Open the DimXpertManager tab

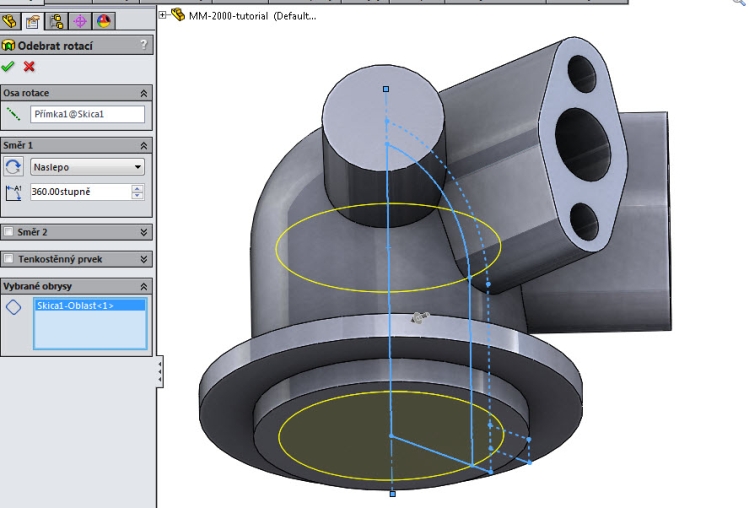pos(80,21)
